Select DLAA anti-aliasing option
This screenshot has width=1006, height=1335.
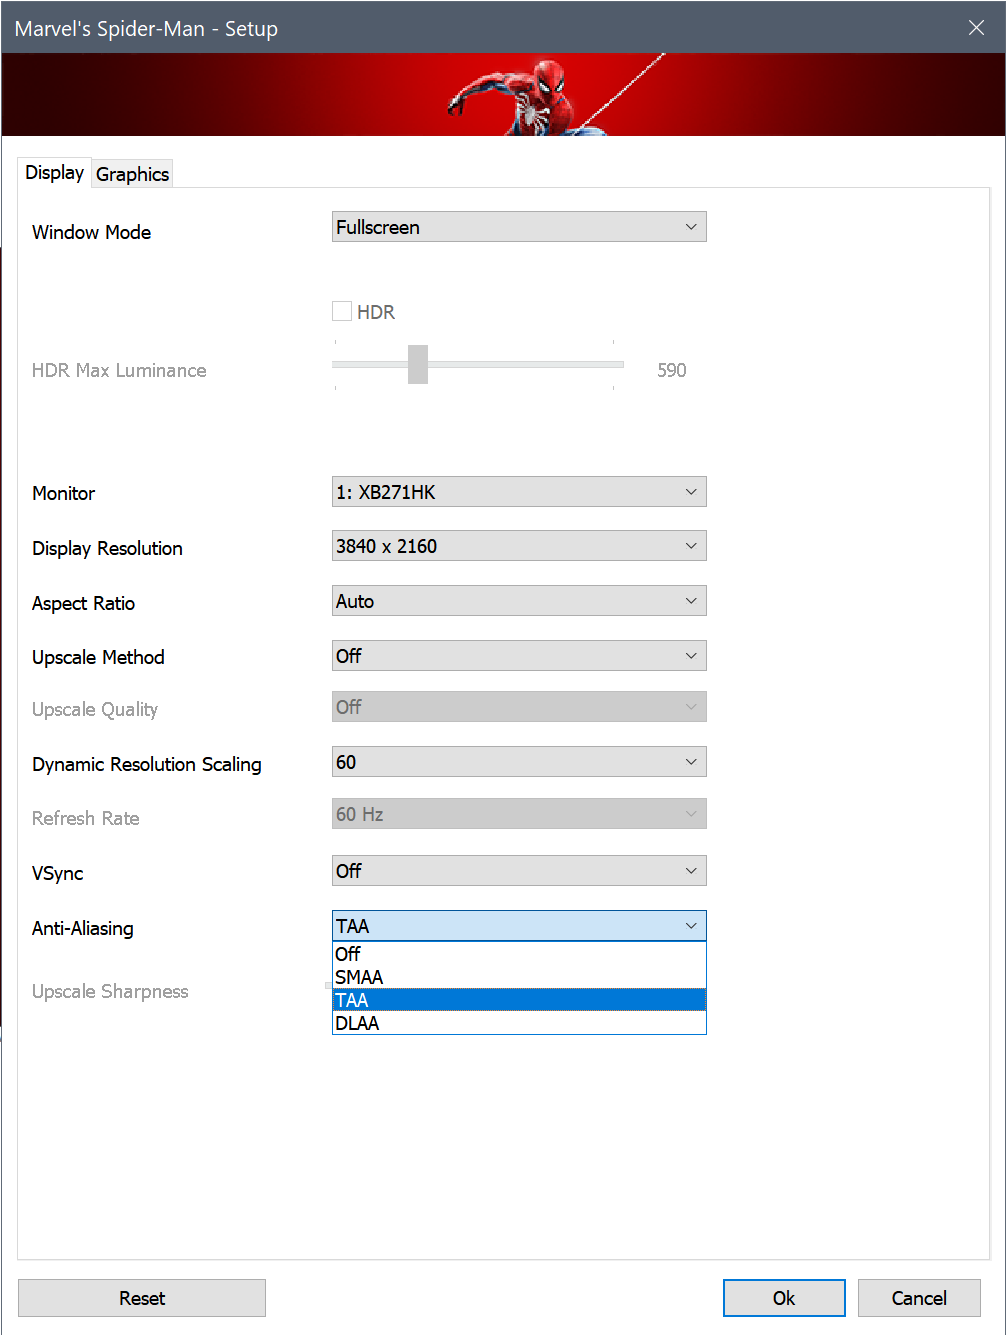coord(519,1023)
